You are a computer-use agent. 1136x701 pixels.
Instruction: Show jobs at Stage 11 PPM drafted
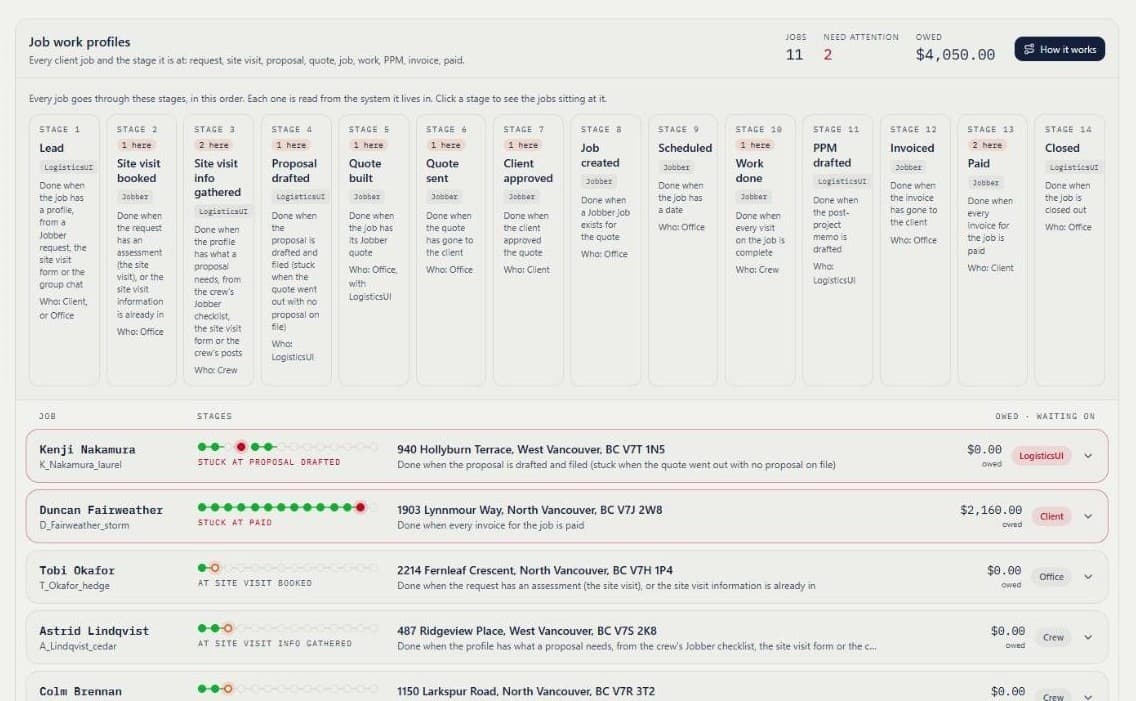point(838,250)
